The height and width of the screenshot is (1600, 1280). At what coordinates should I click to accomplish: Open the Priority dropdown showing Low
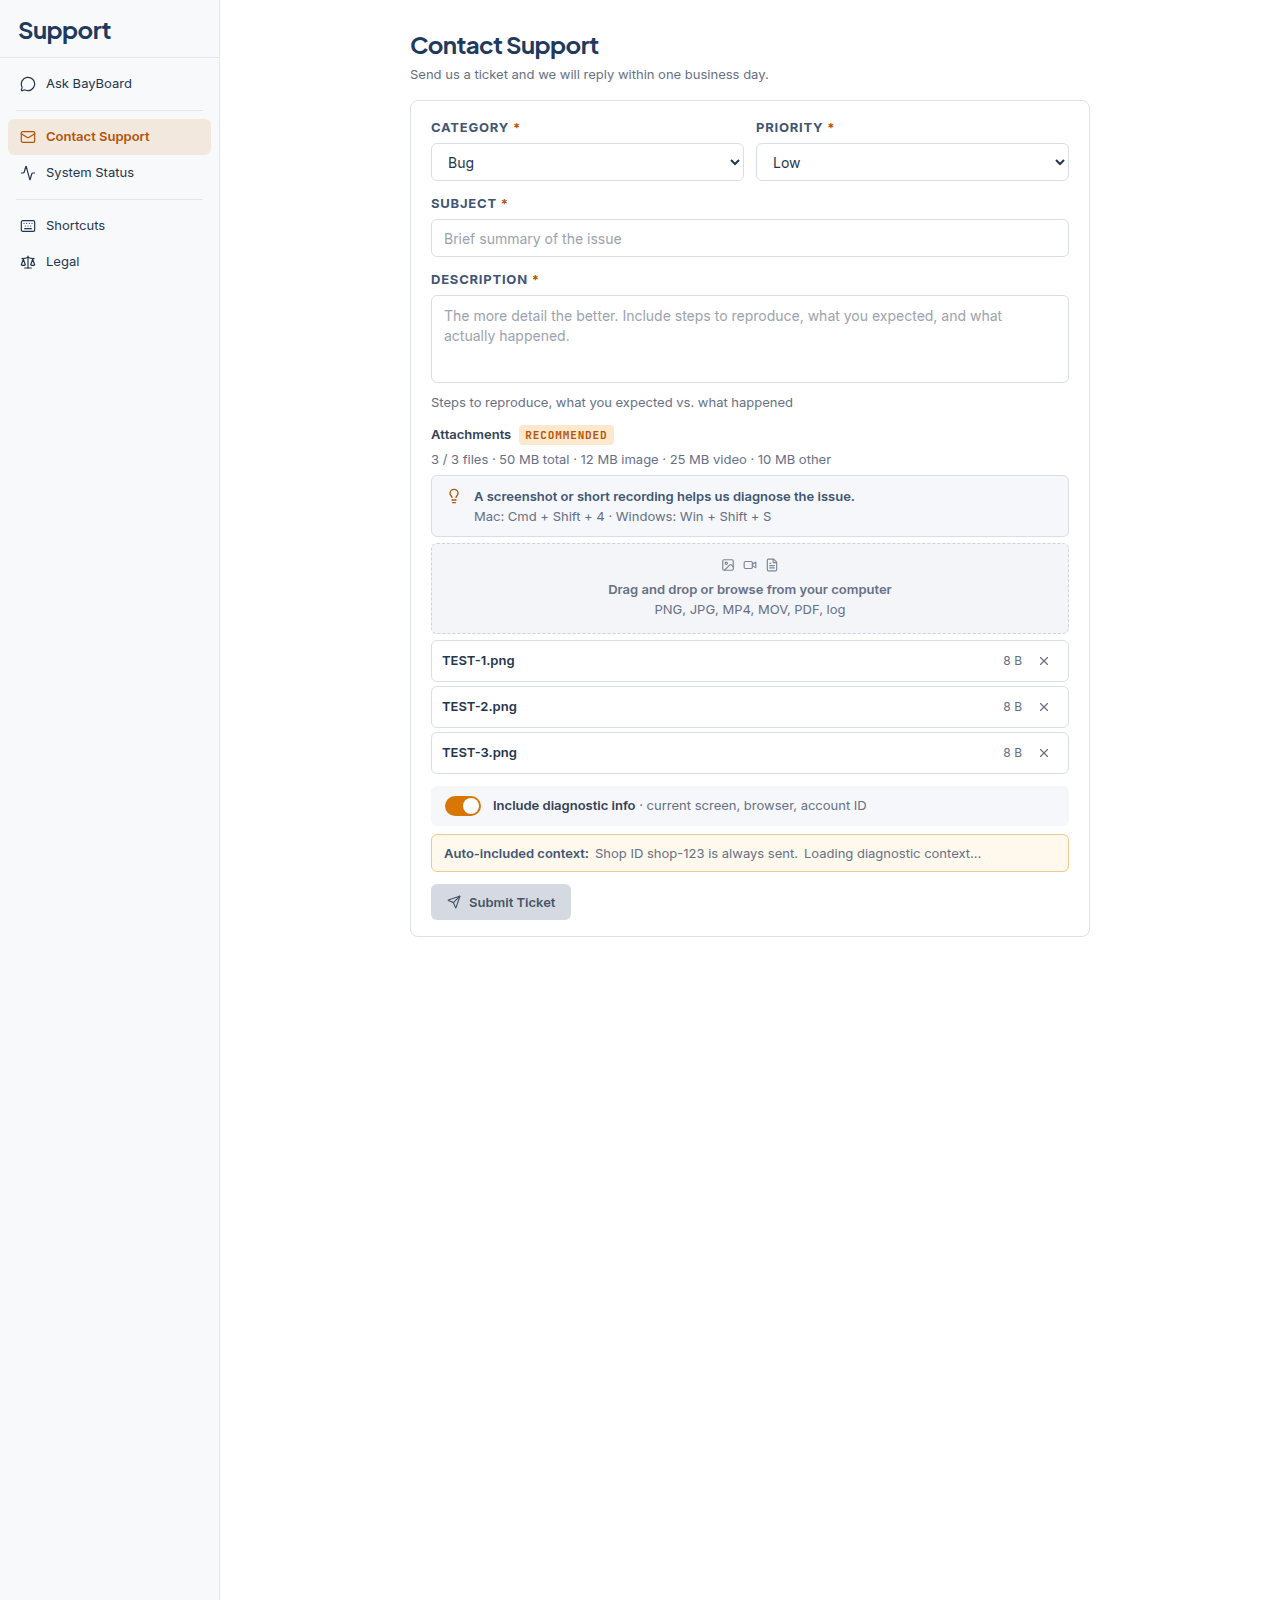click(x=912, y=162)
